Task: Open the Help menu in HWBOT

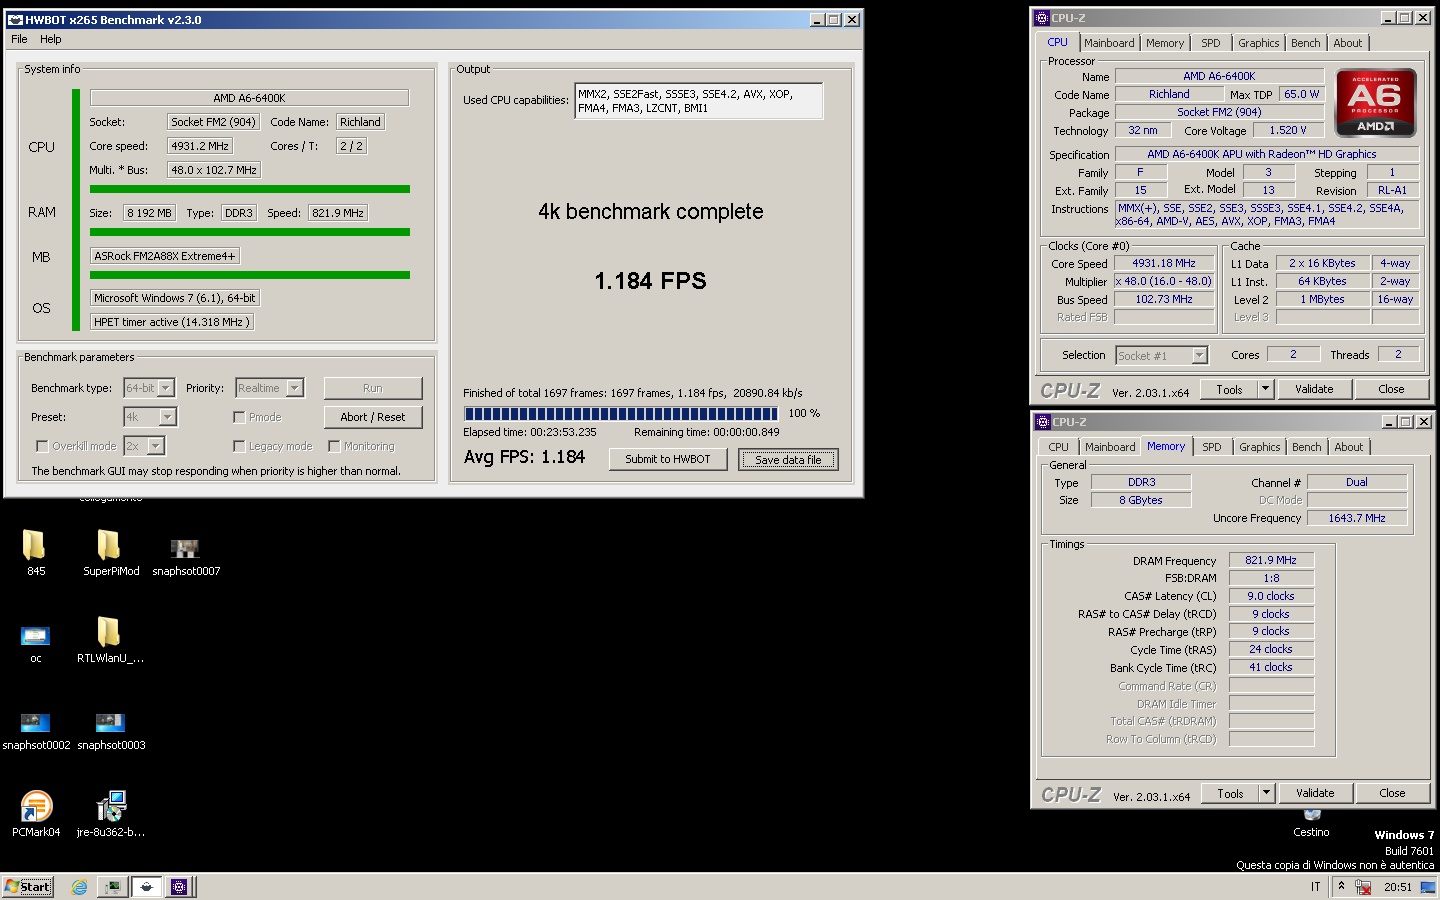Action: pyautogui.click(x=51, y=39)
